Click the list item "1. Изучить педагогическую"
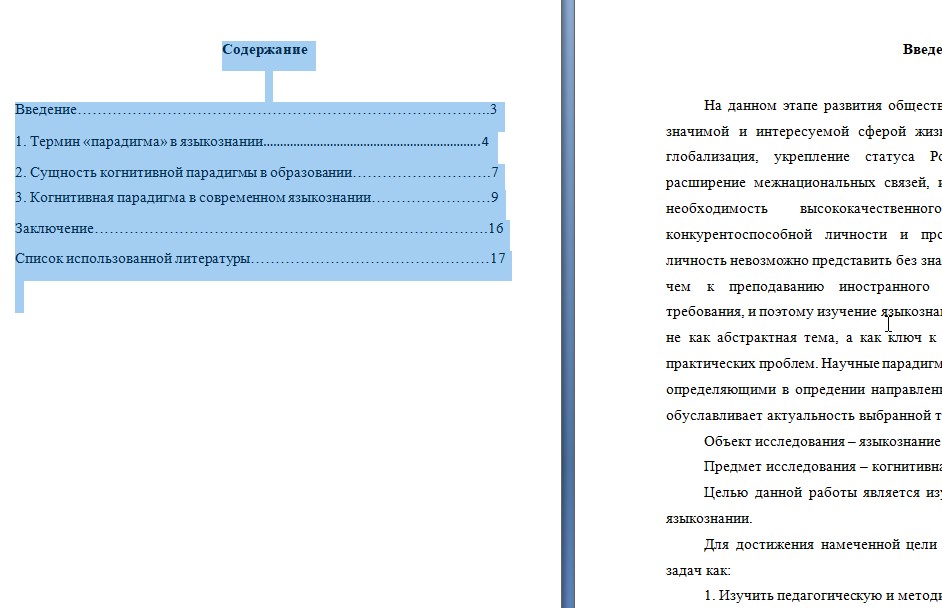Screen dimensions: 942x608 tap(820, 596)
